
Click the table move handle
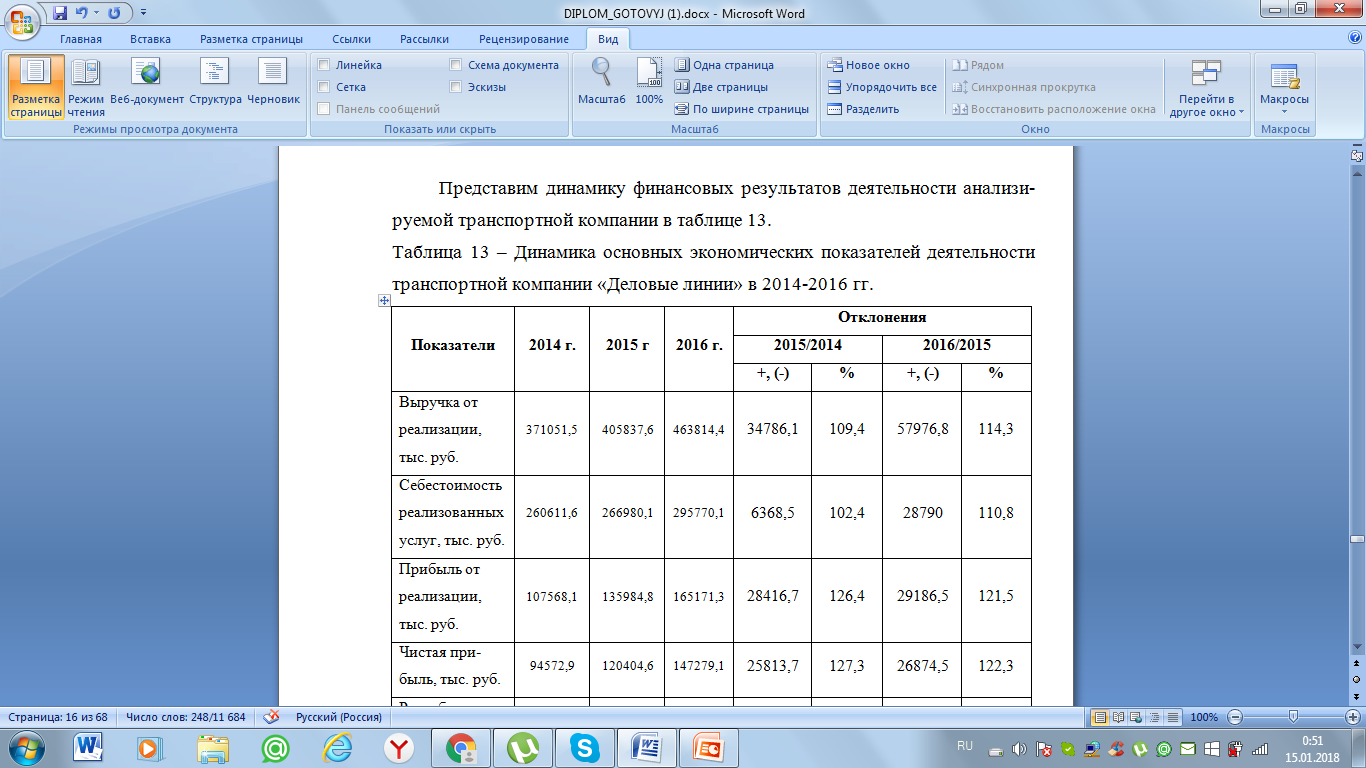[383, 300]
